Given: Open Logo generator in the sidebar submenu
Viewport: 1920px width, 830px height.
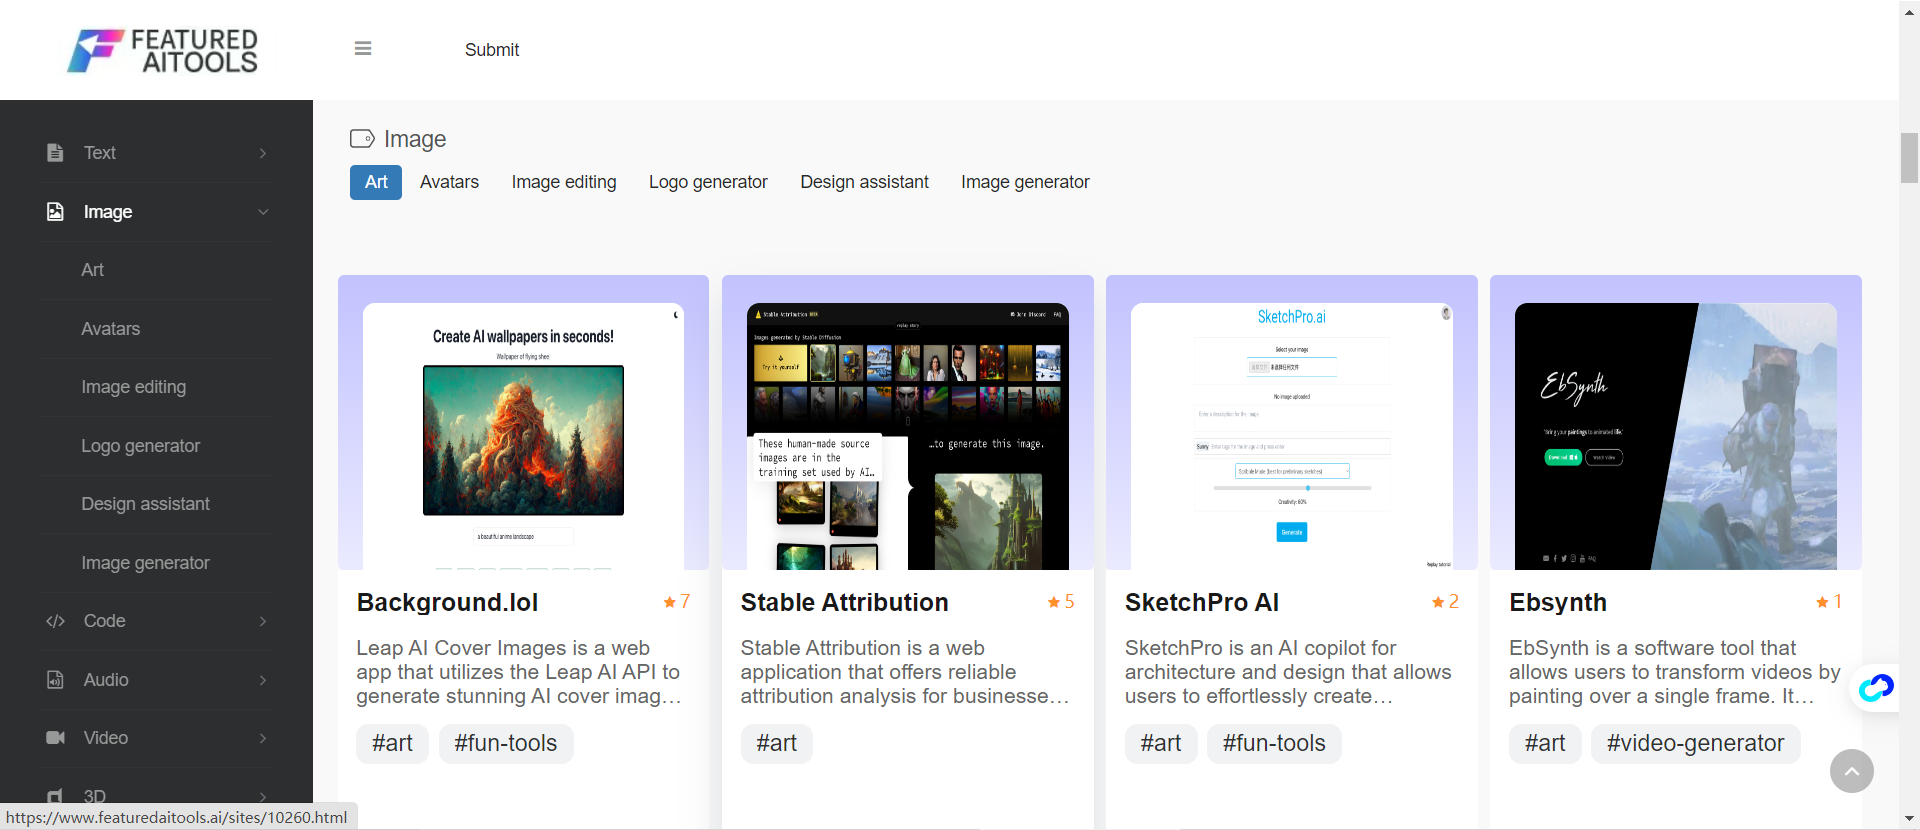Looking at the screenshot, I should [141, 446].
